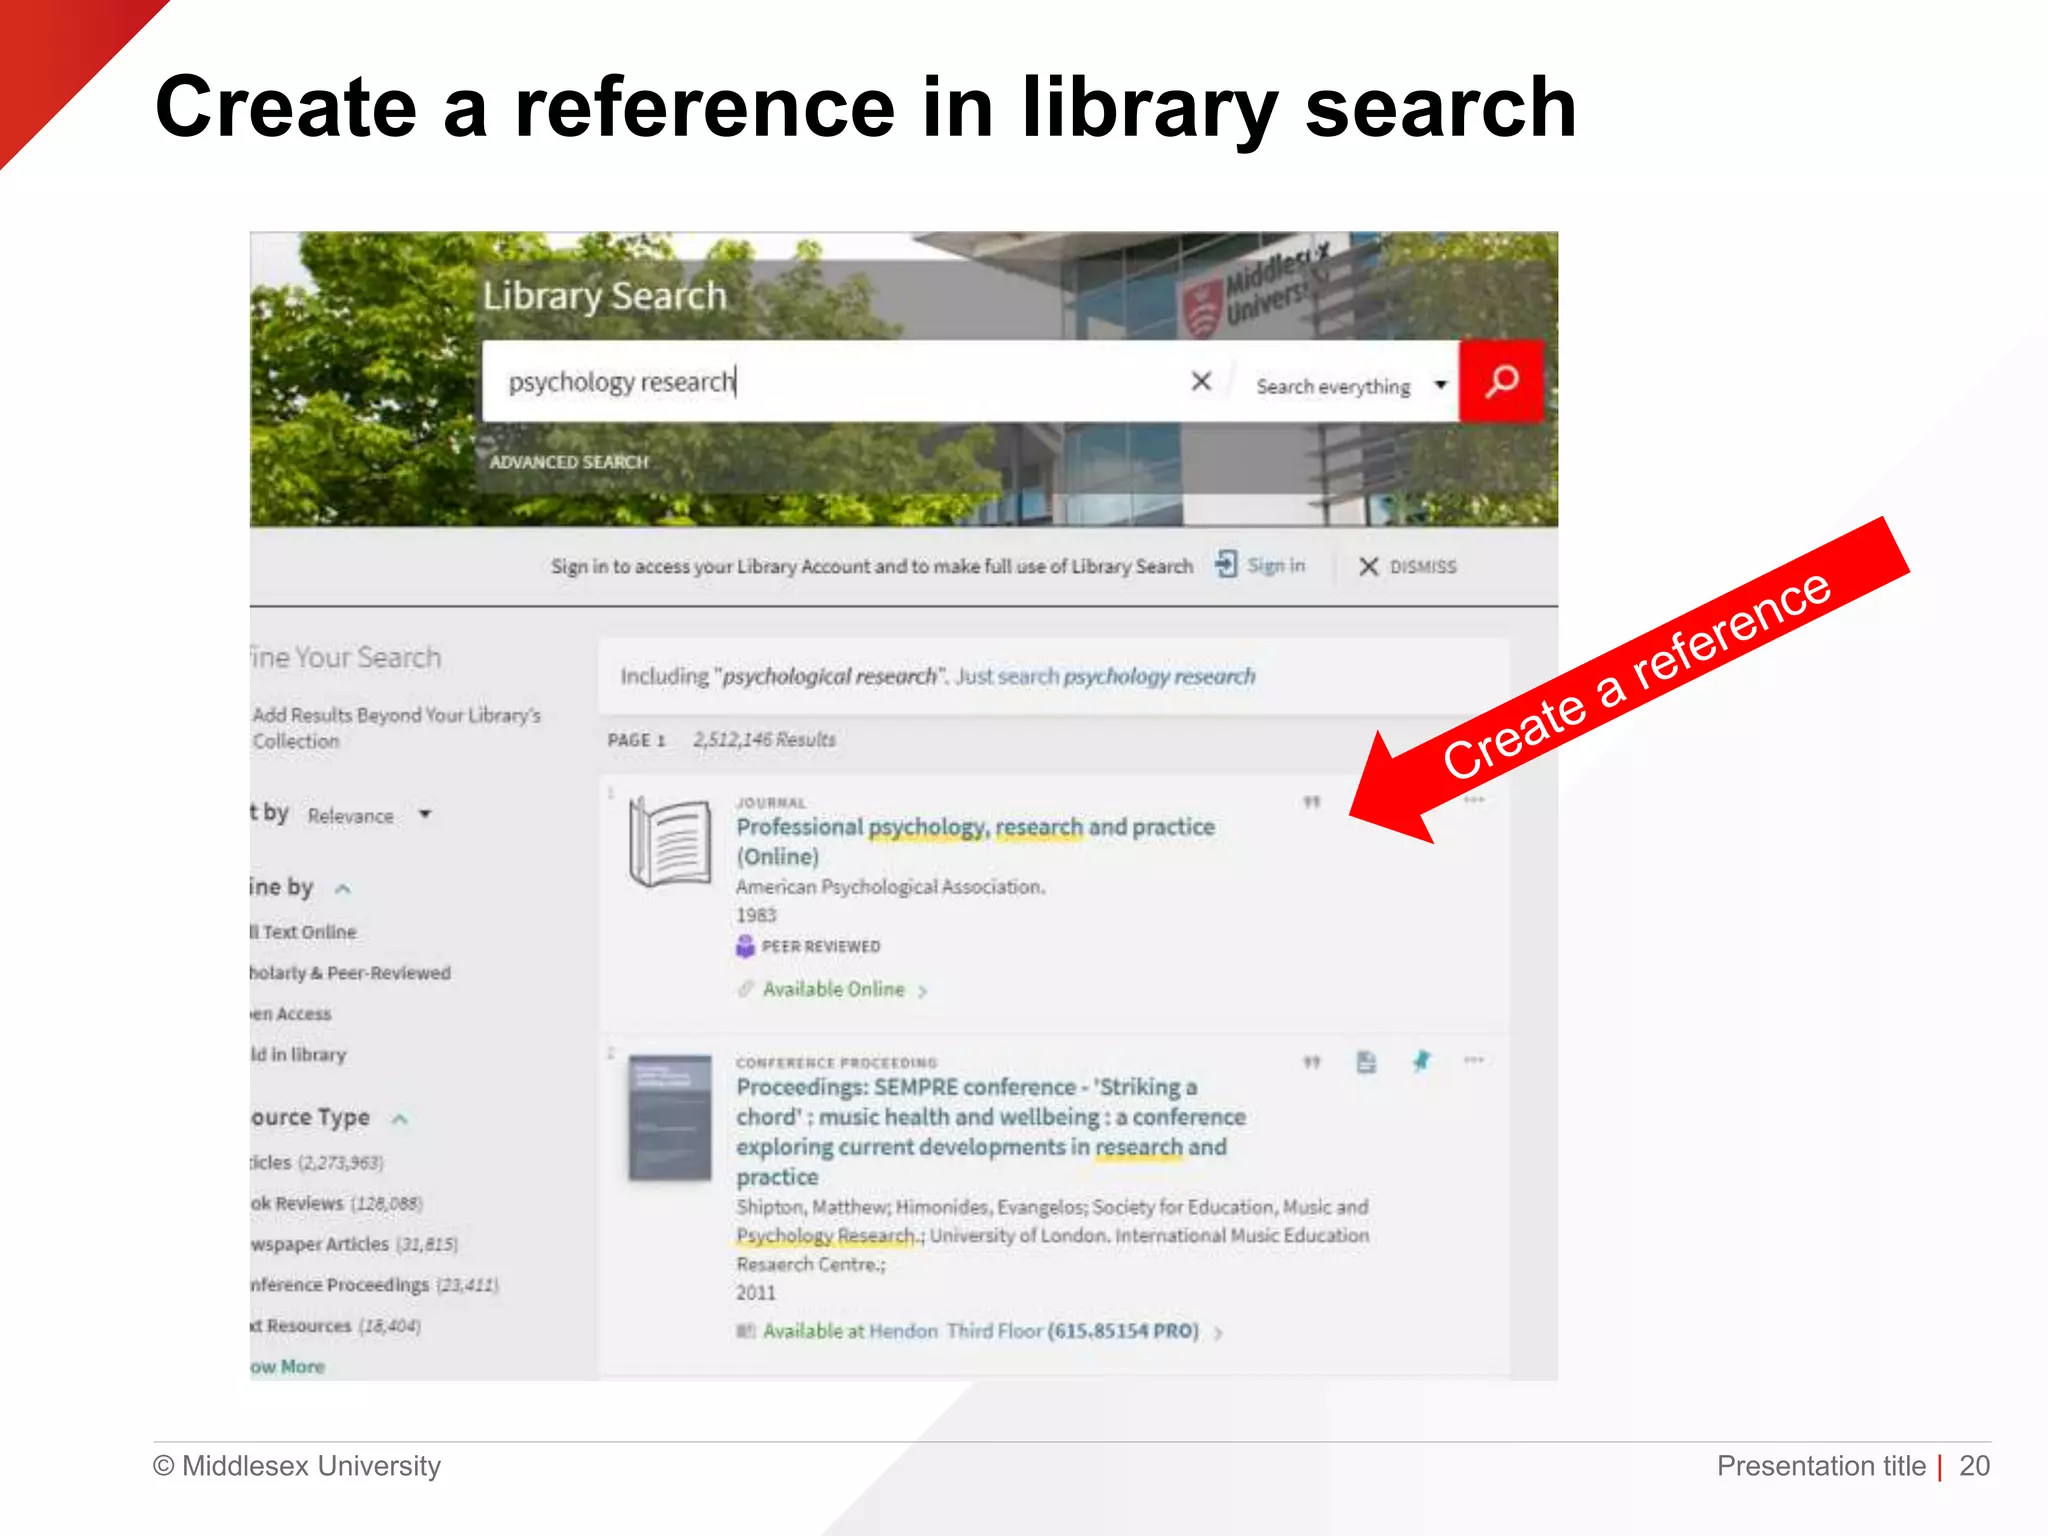
Task: Click the PEER REVIEWED label
Action: pyautogui.click(x=821, y=946)
